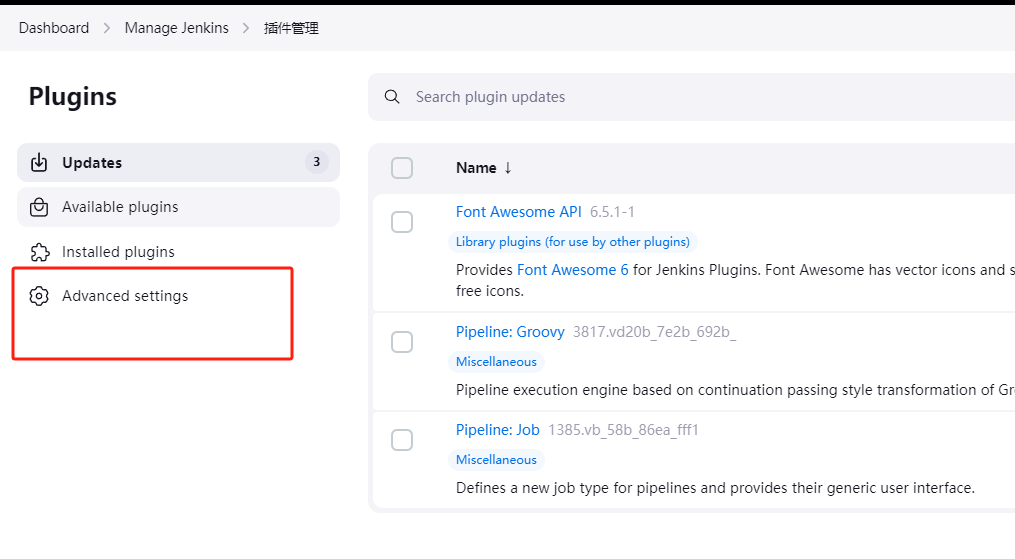This screenshot has height=559, width=1015.
Task: Open the Installed plugins tab
Action: 179,252
